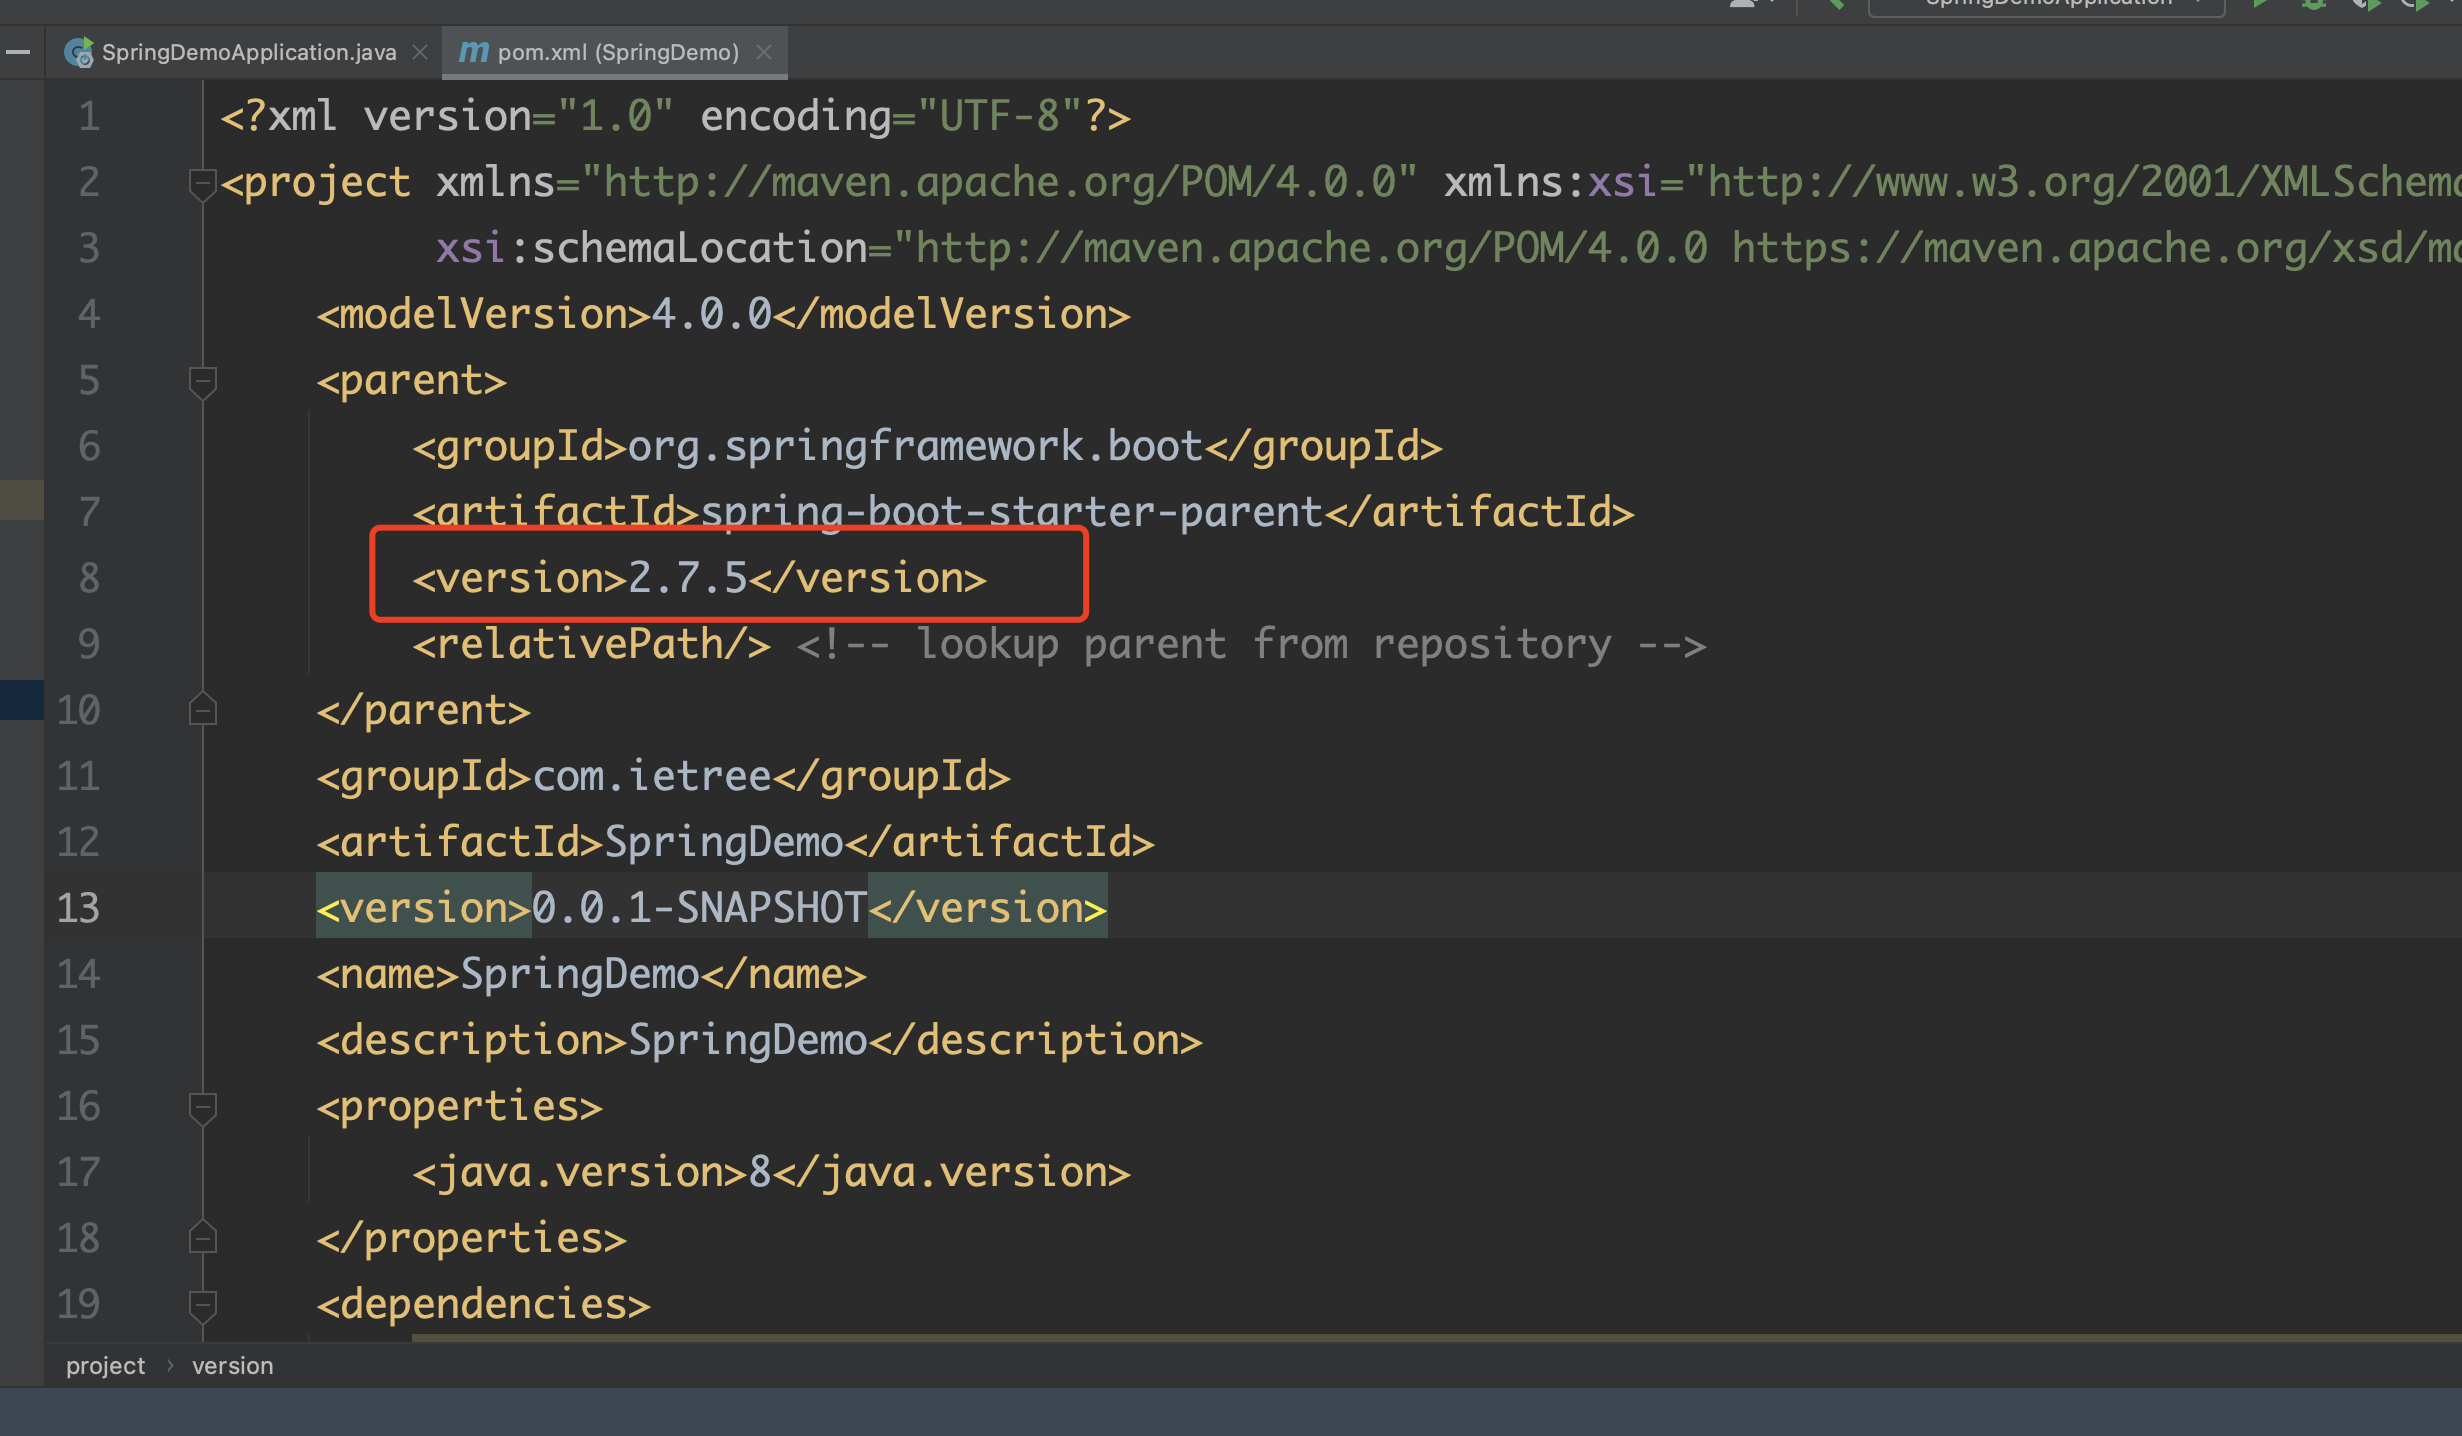Click the 0.0.1-SNAPSHOT version value
Screen dimensions: 2462x1436
(698, 909)
